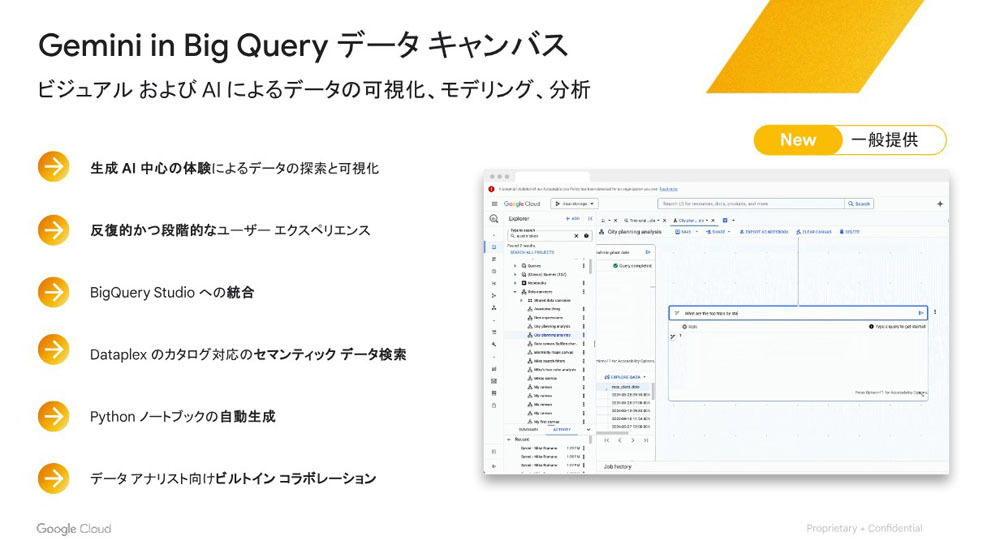Open the prompt node's more options menu
This screenshot has width=1000, height=545.
935,312
